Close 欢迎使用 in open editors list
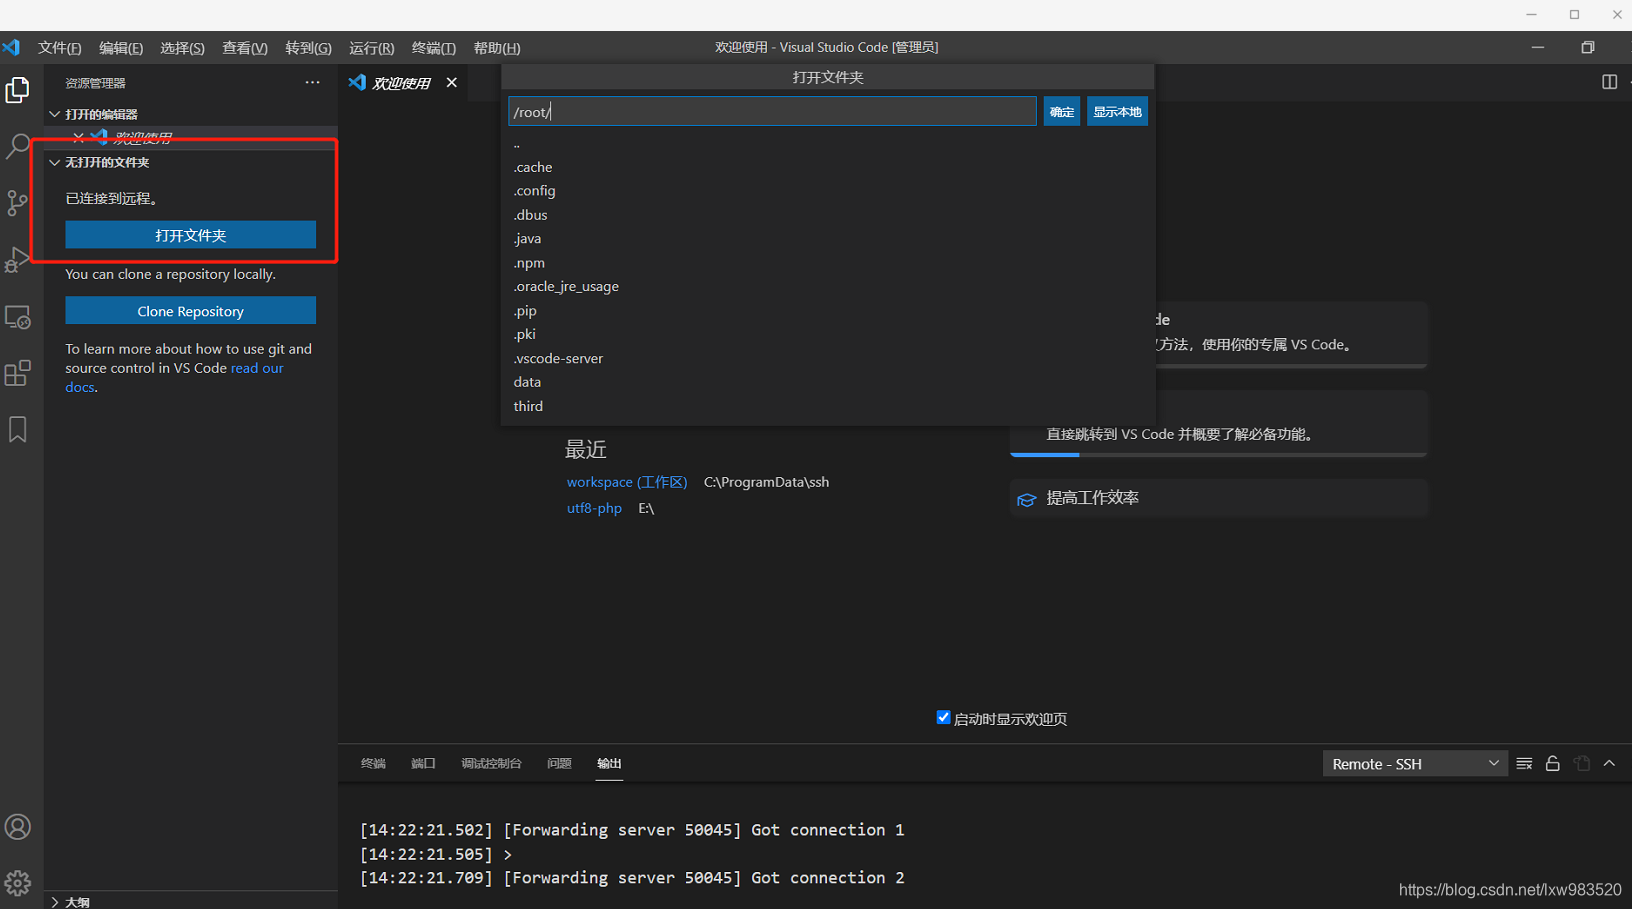 pyautogui.click(x=78, y=138)
